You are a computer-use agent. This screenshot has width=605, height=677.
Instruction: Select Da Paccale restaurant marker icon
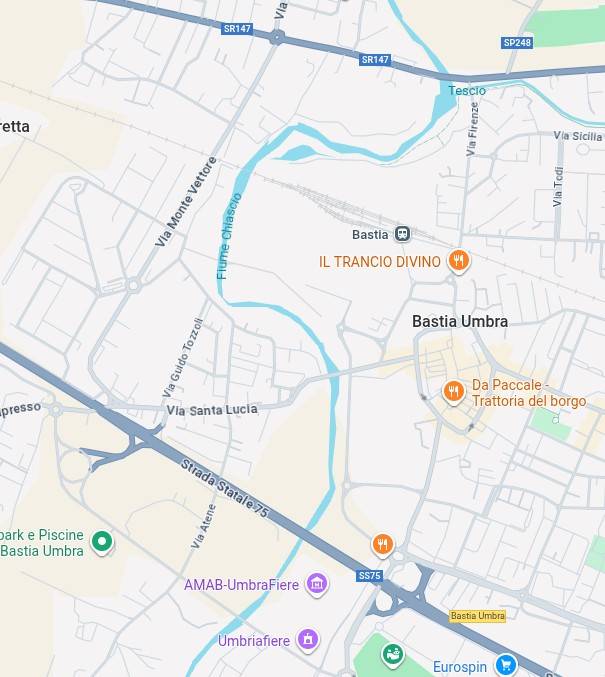coord(453,392)
